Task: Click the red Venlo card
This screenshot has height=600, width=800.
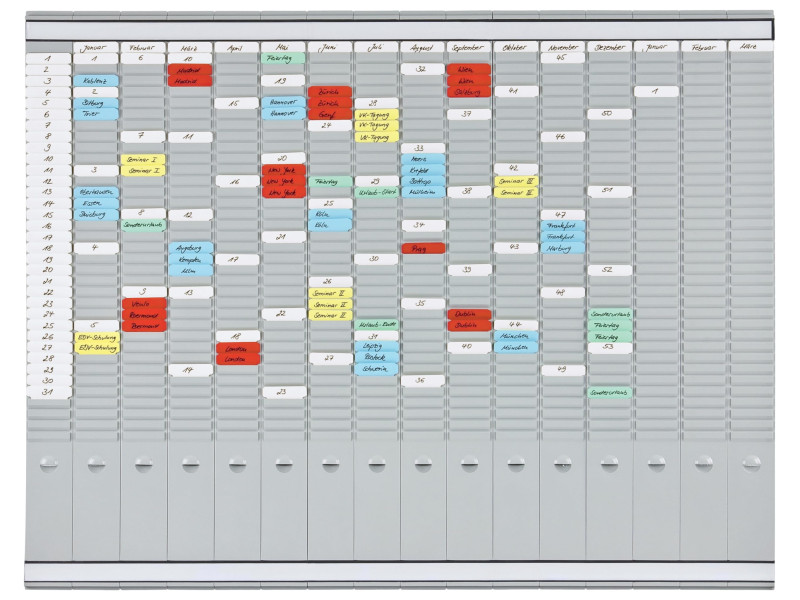Action: [144, 304]
